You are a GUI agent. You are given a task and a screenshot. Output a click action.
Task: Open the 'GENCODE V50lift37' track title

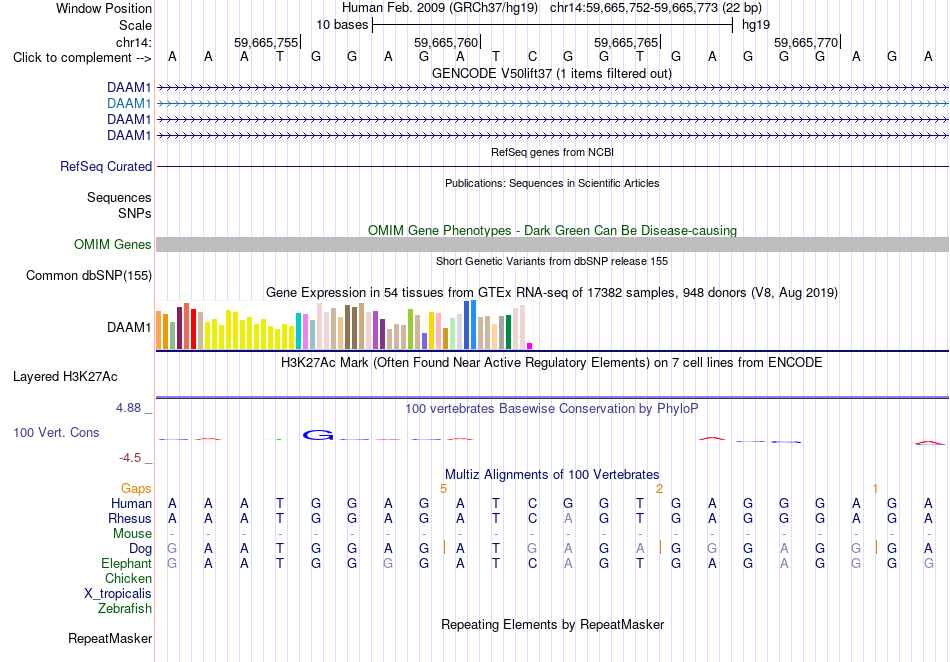pos(551,74)
